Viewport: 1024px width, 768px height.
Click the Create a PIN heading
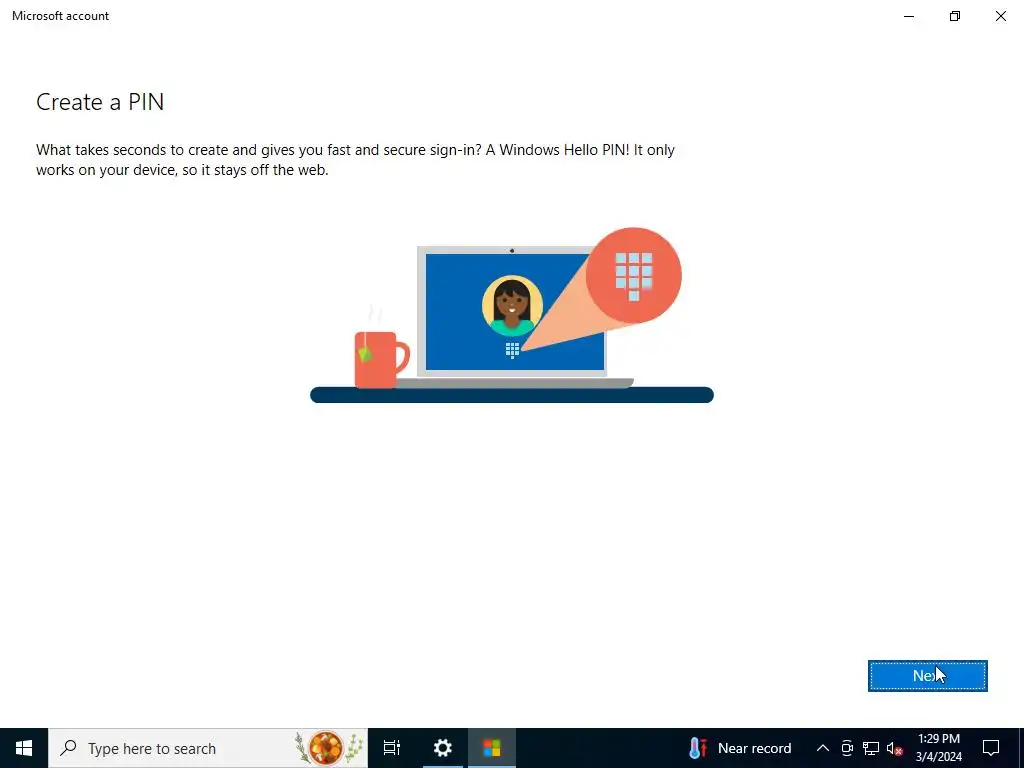tap(100, 102)
